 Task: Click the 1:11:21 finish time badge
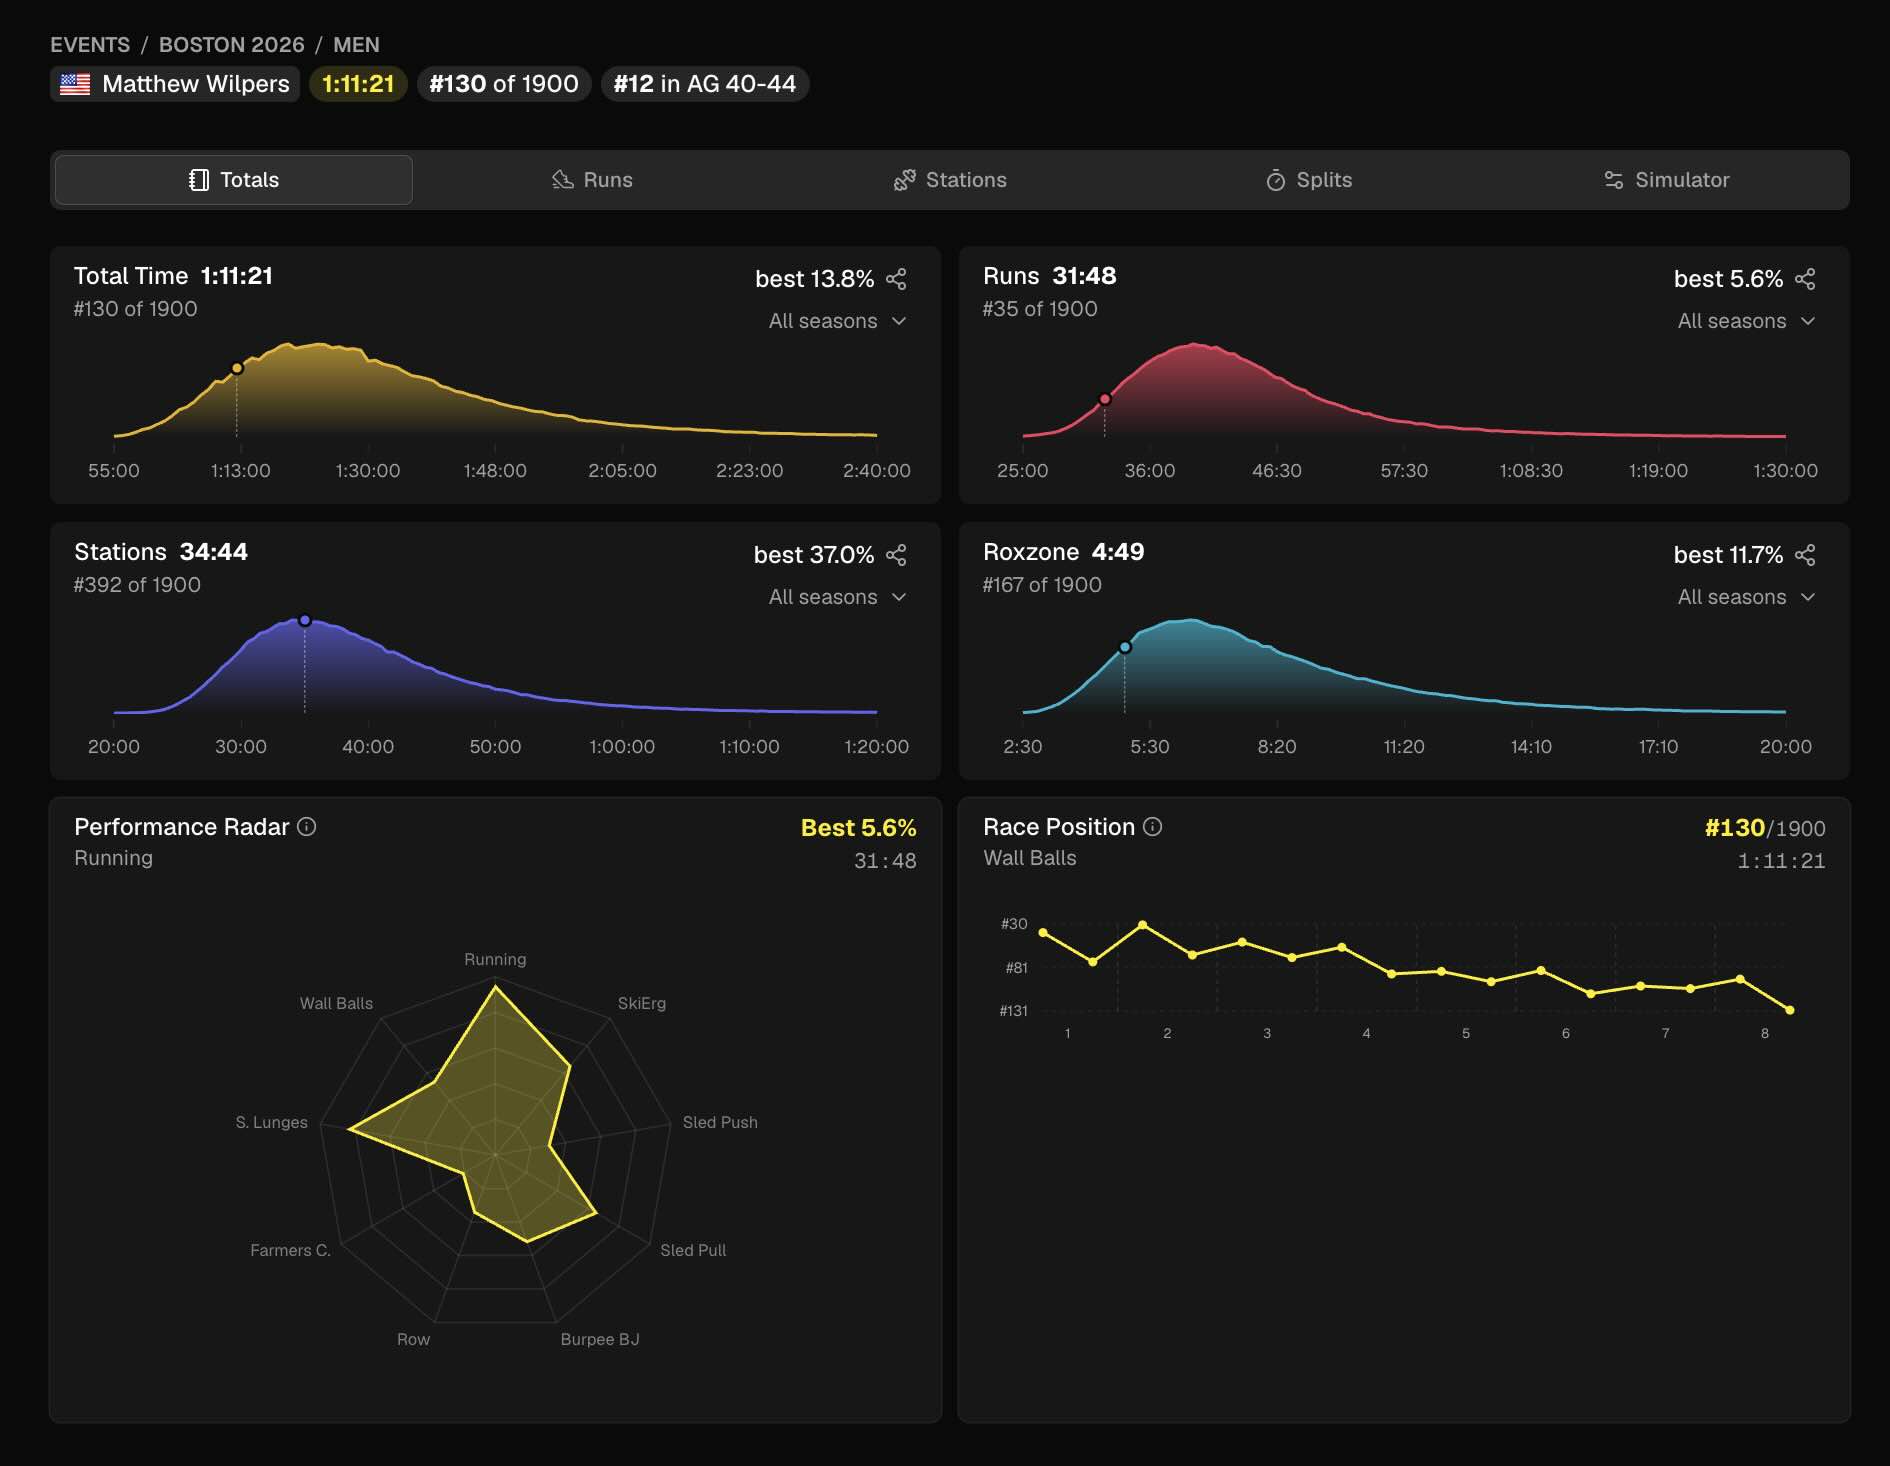click(358, 84)
